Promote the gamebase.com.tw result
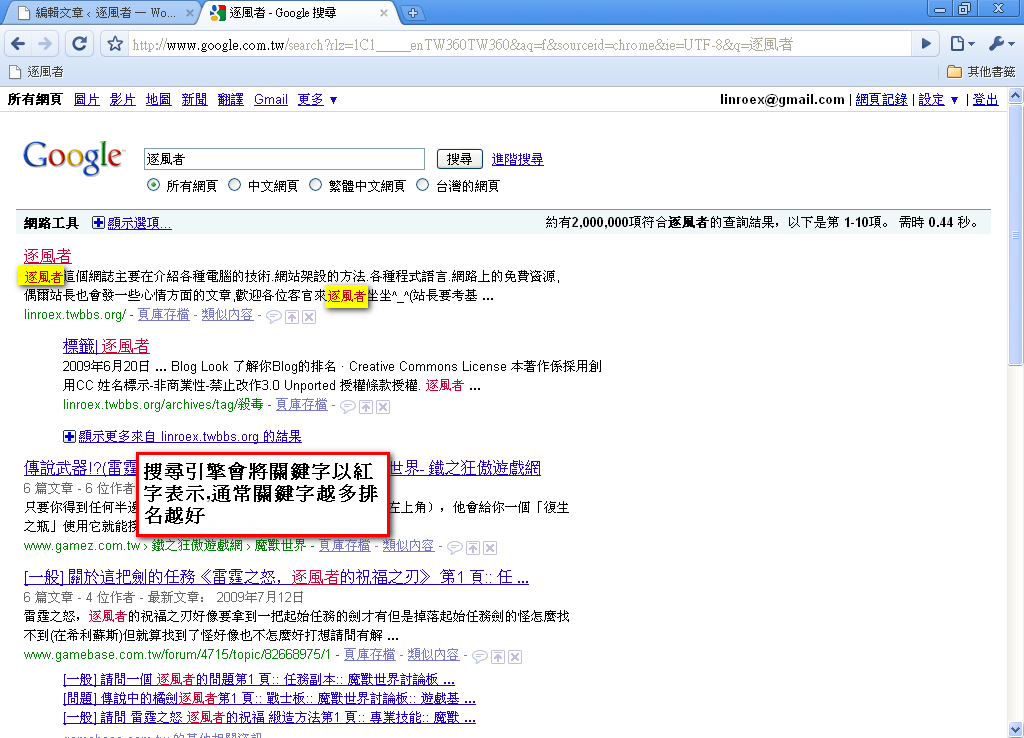This screenshot has width=1024, height=738. 498,657
